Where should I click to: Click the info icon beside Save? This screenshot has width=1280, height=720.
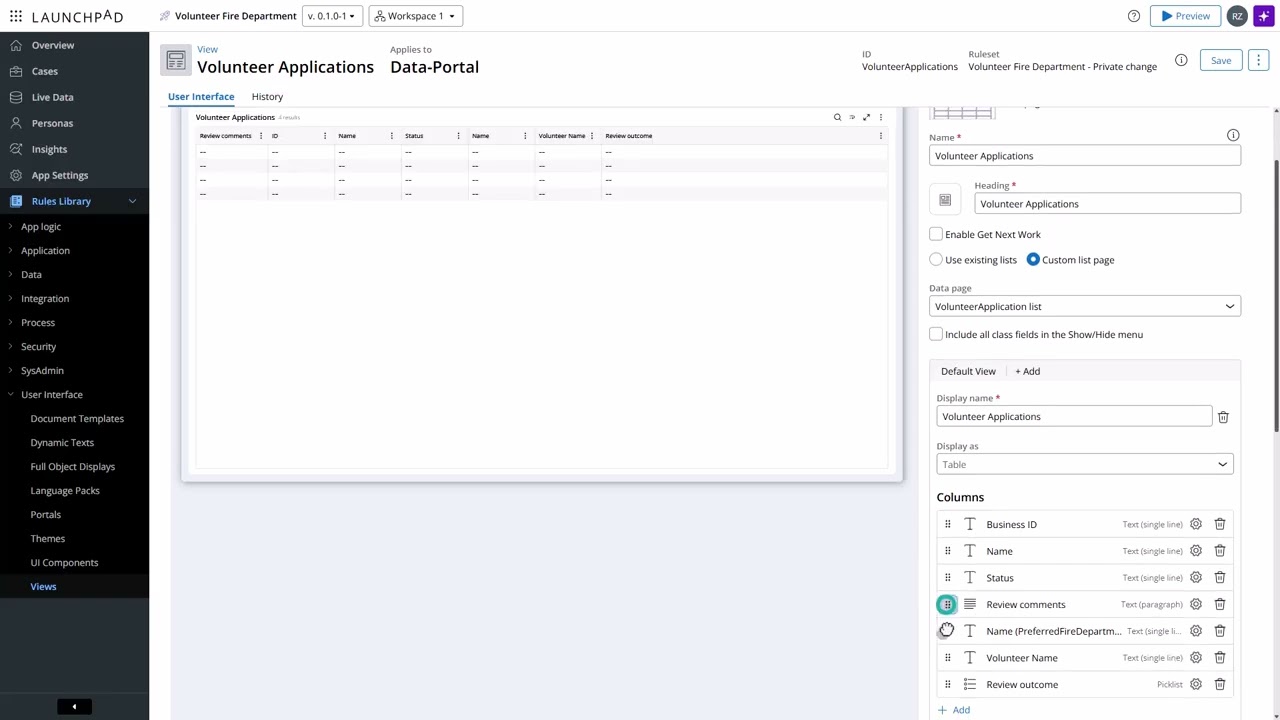tap(1181, 60)
